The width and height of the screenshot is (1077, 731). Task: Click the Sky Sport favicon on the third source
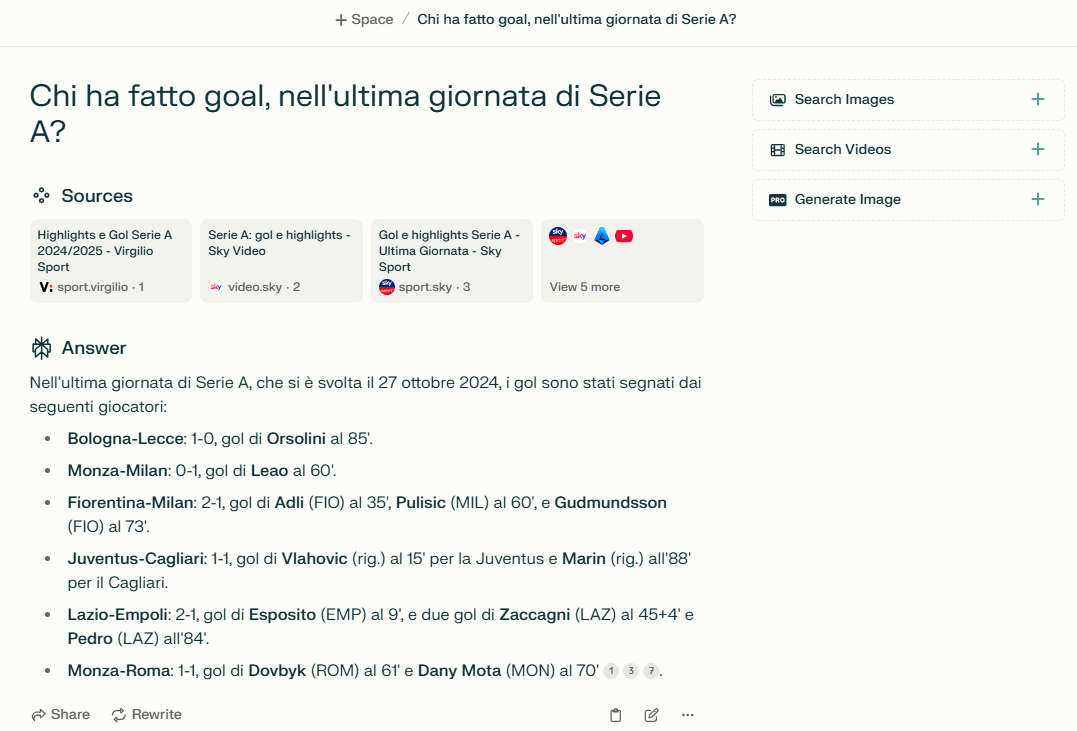pos(385,286)
